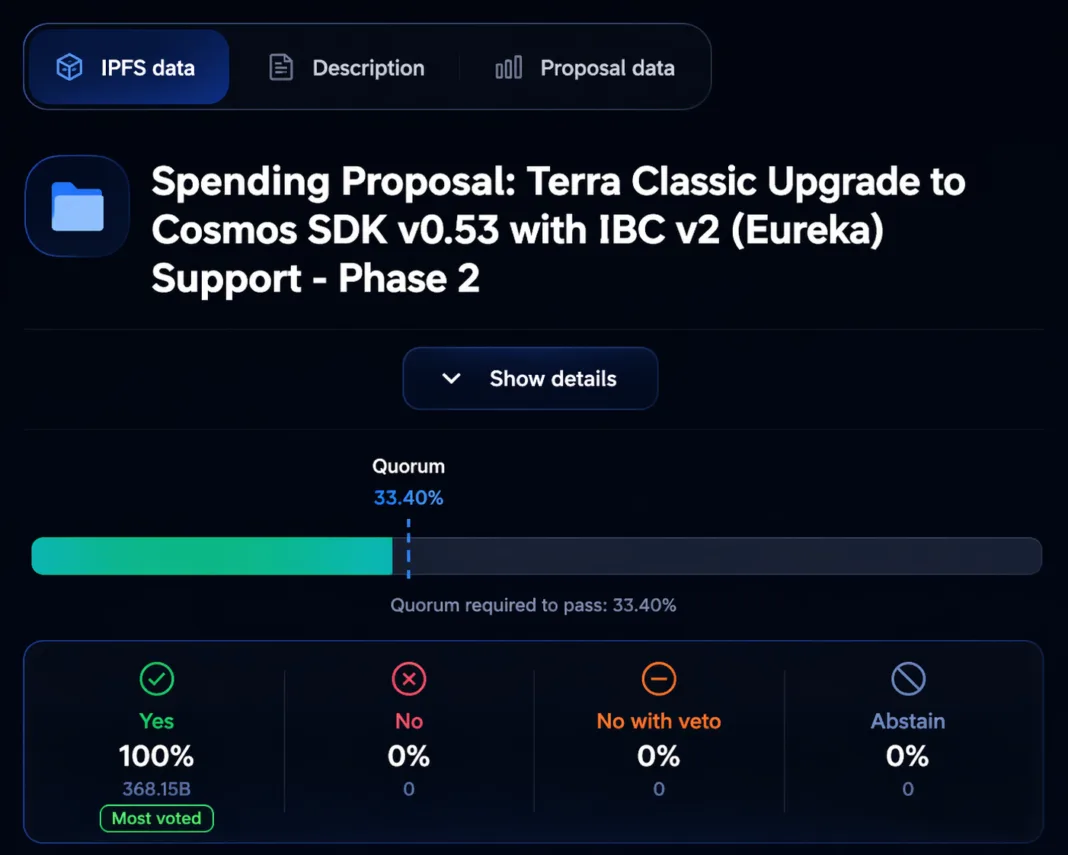
Task: Click the 368.15B vote count
Action: (157, 789)
